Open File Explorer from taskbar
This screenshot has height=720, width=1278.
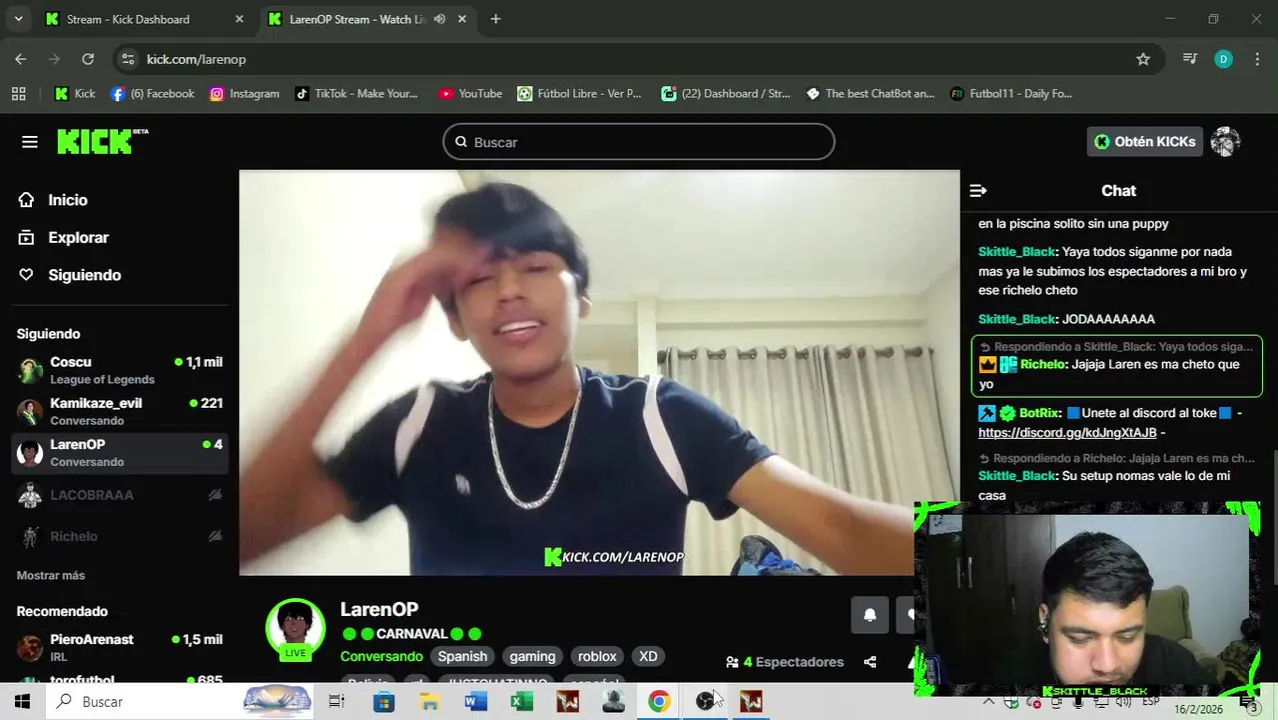[x=430, y=702]
